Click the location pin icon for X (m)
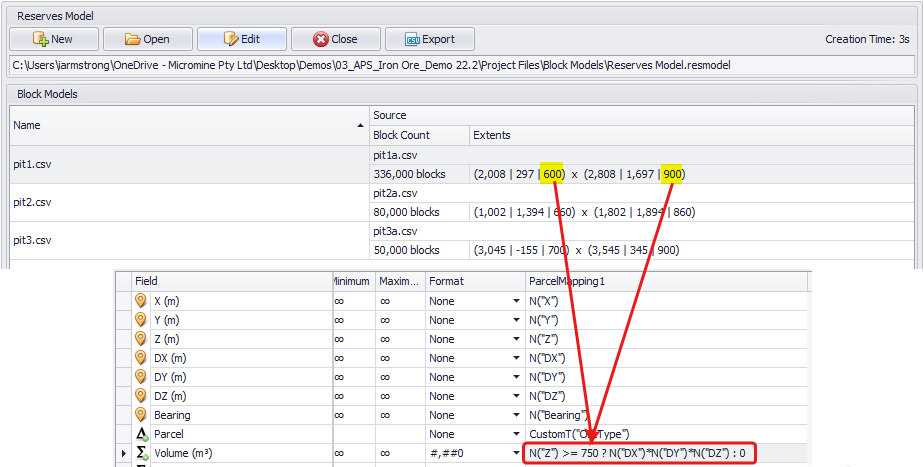The width and height of the screenshot is (924, 467). (x=140, y=301)
